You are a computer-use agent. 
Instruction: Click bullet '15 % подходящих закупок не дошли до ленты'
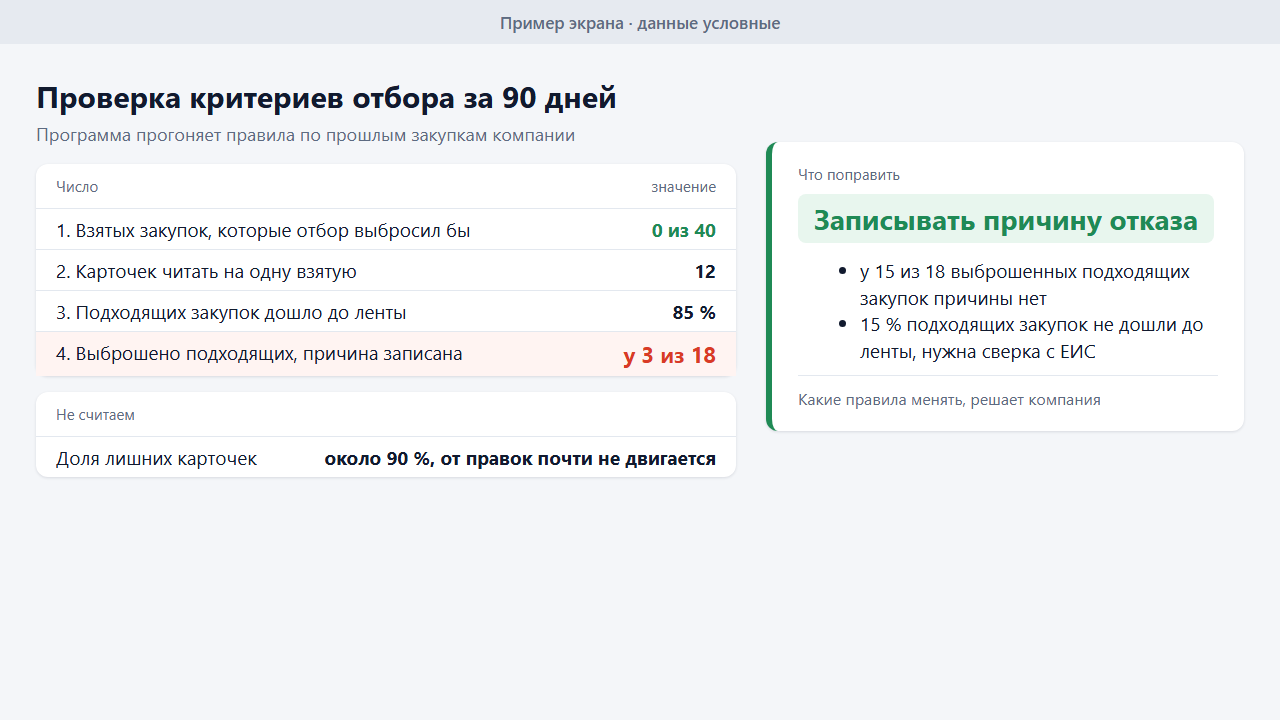[1031, 338]
